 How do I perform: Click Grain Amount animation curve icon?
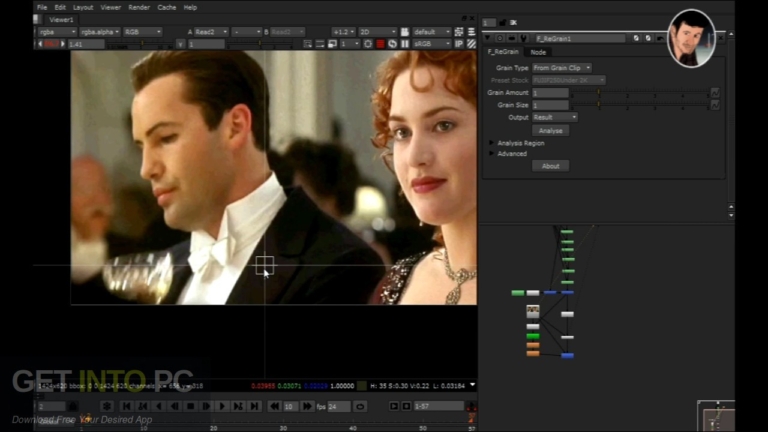[715, 93]
